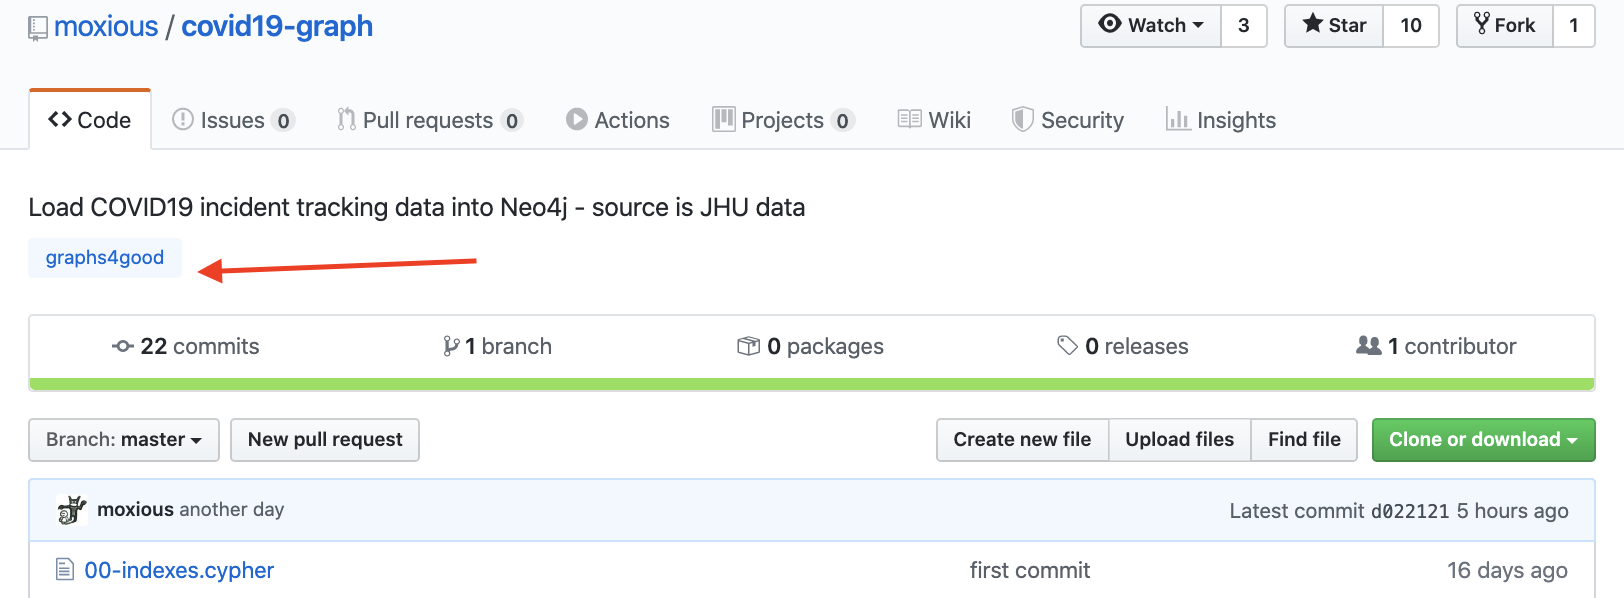Click the Create new file button

coord(1022,440)
